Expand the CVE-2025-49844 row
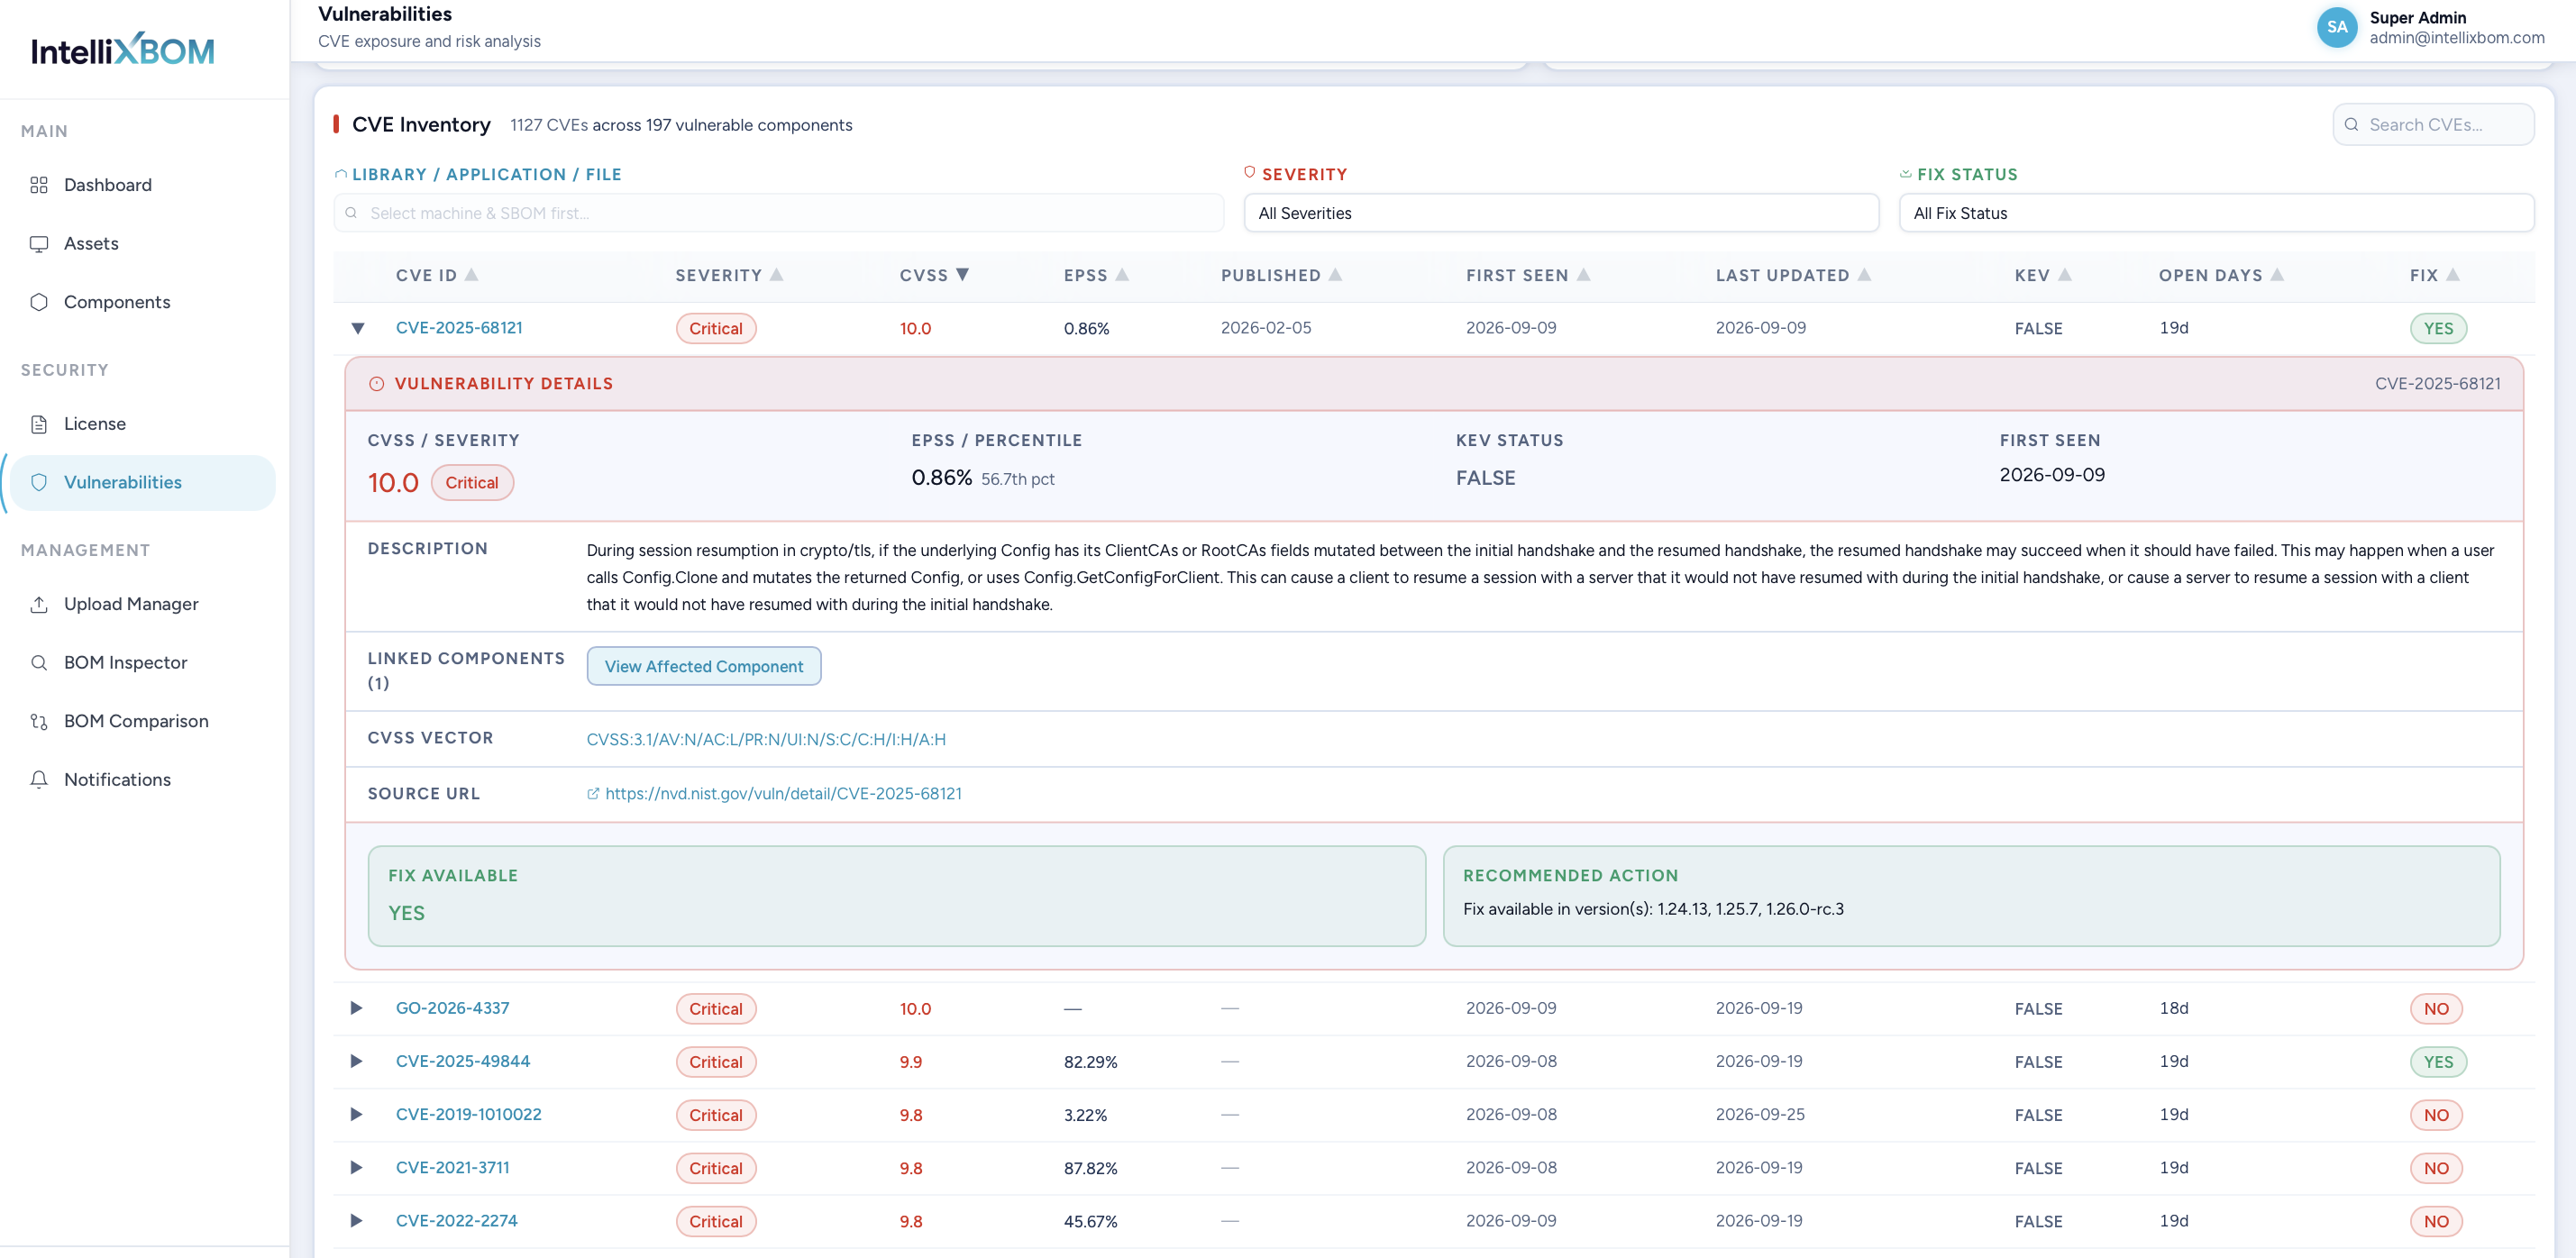This screenshot has width=2576, height=1258. click(x=356, y=1061)
